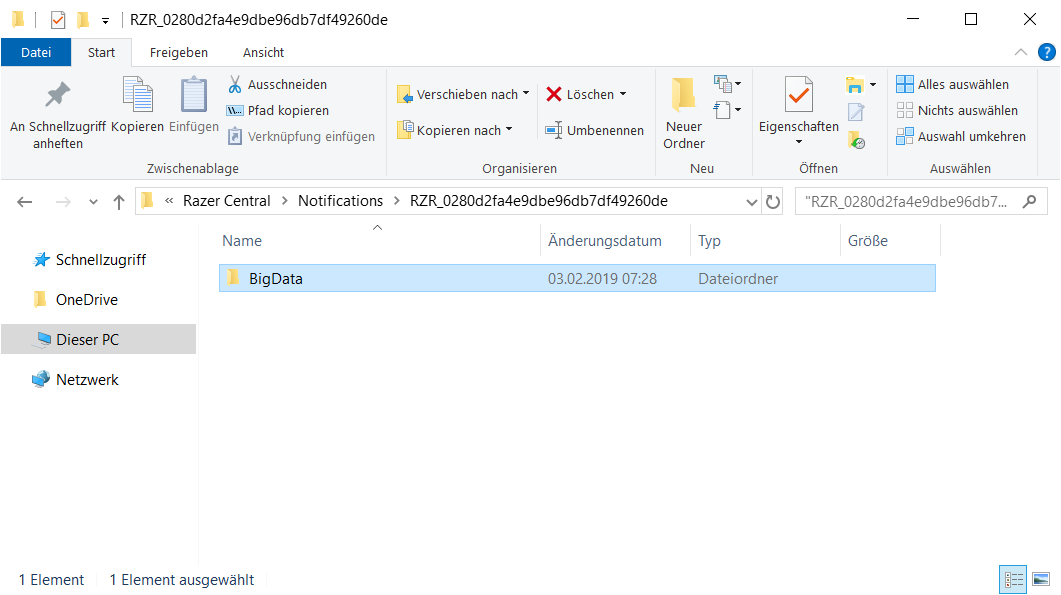Viewport: 1061px width, 595px height.
Task: Select Dieser PC in navigation pane
Action: [x=99, y=339]
